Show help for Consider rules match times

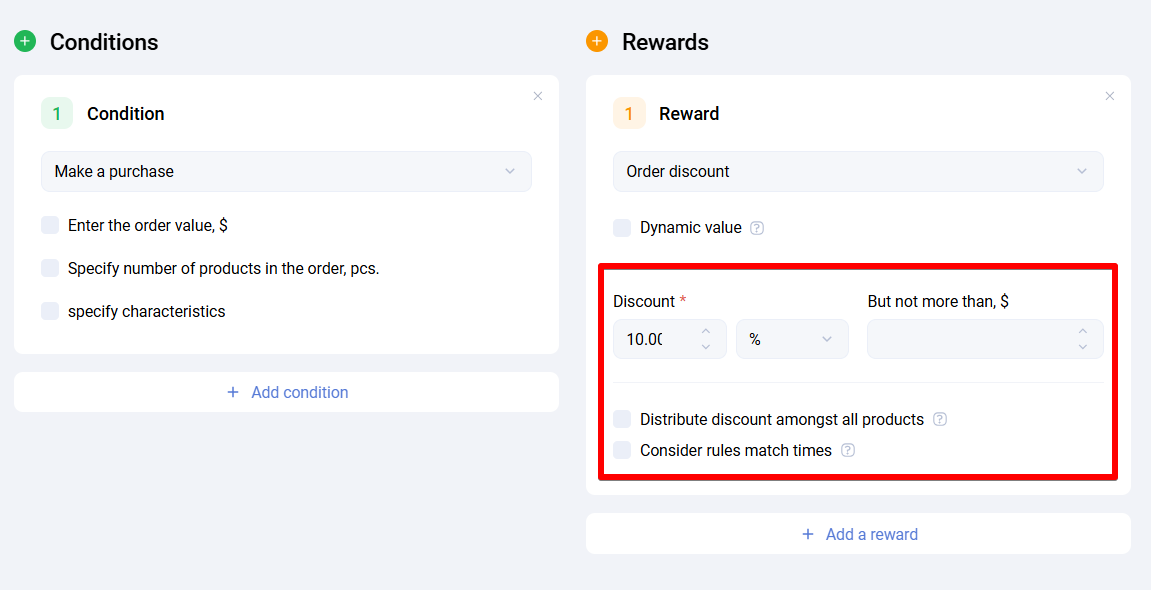point(848,451)
